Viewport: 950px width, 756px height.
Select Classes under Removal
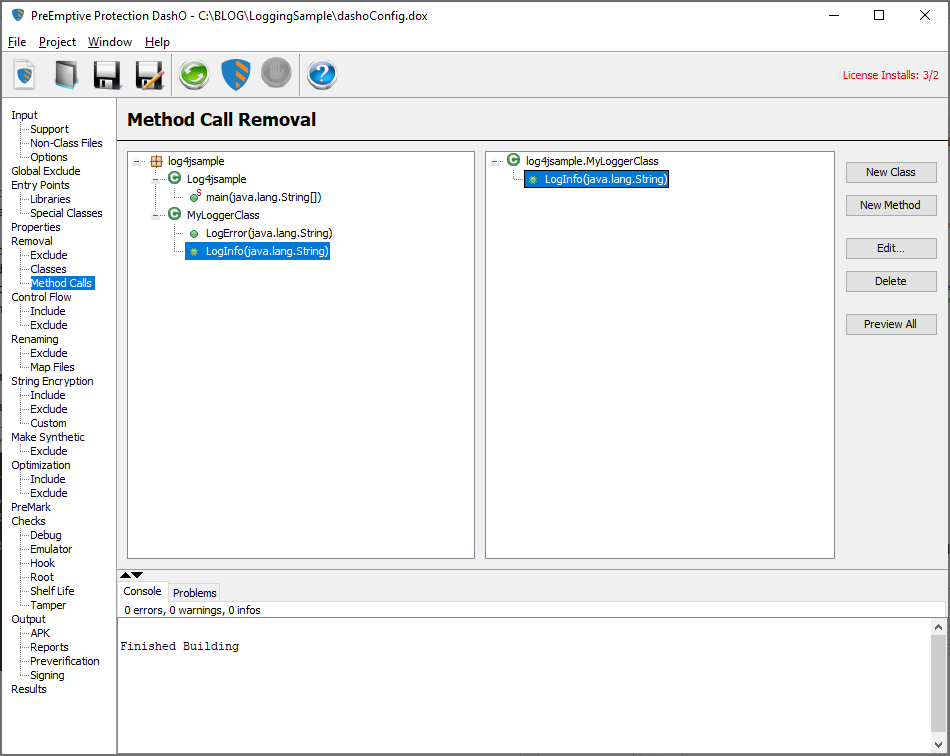[48, 269]
